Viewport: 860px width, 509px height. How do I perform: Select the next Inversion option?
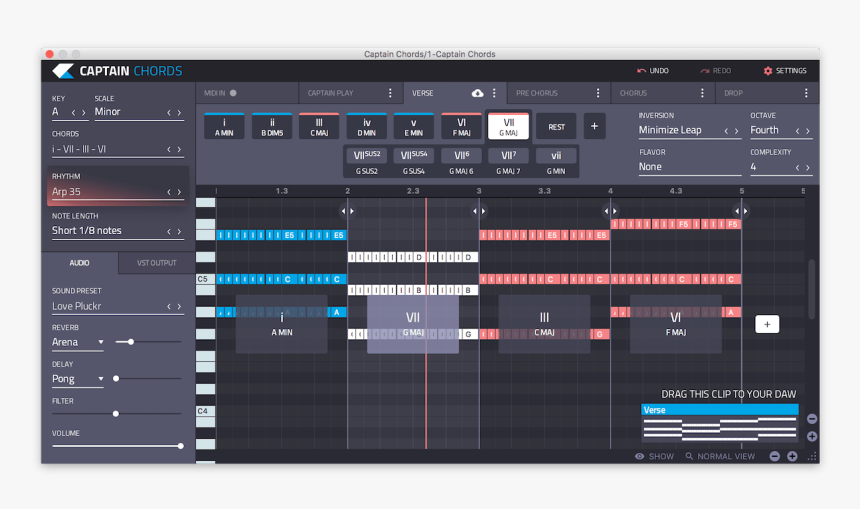[736, 131]
